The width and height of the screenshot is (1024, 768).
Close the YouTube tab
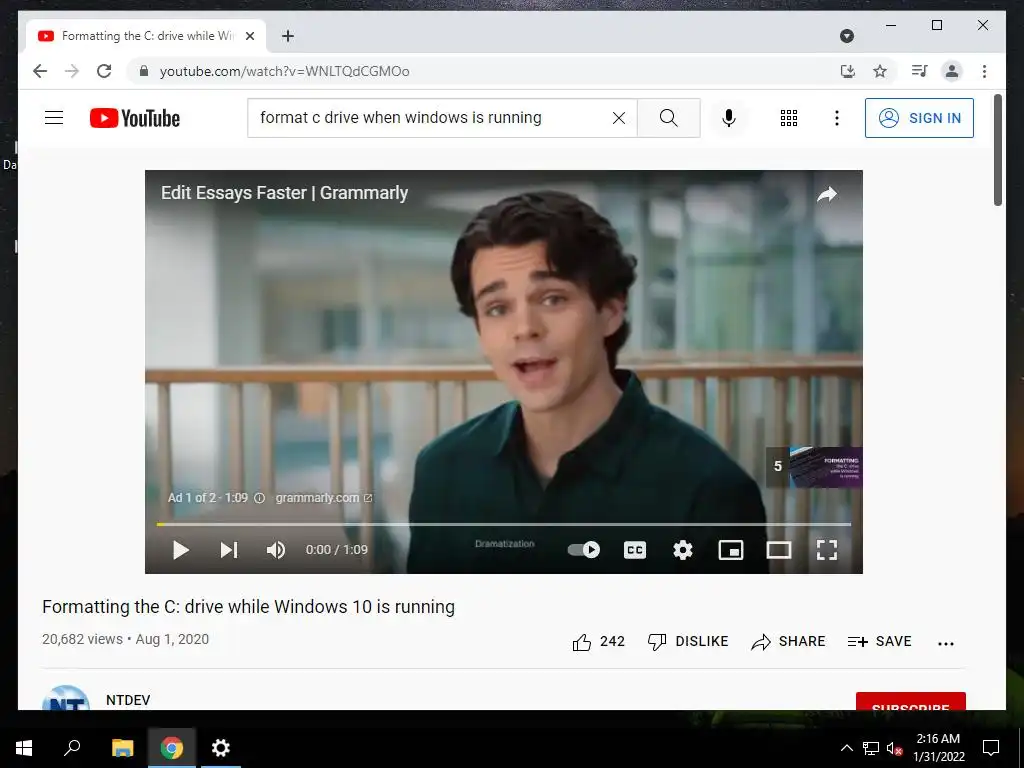click(x=249, y=36)
